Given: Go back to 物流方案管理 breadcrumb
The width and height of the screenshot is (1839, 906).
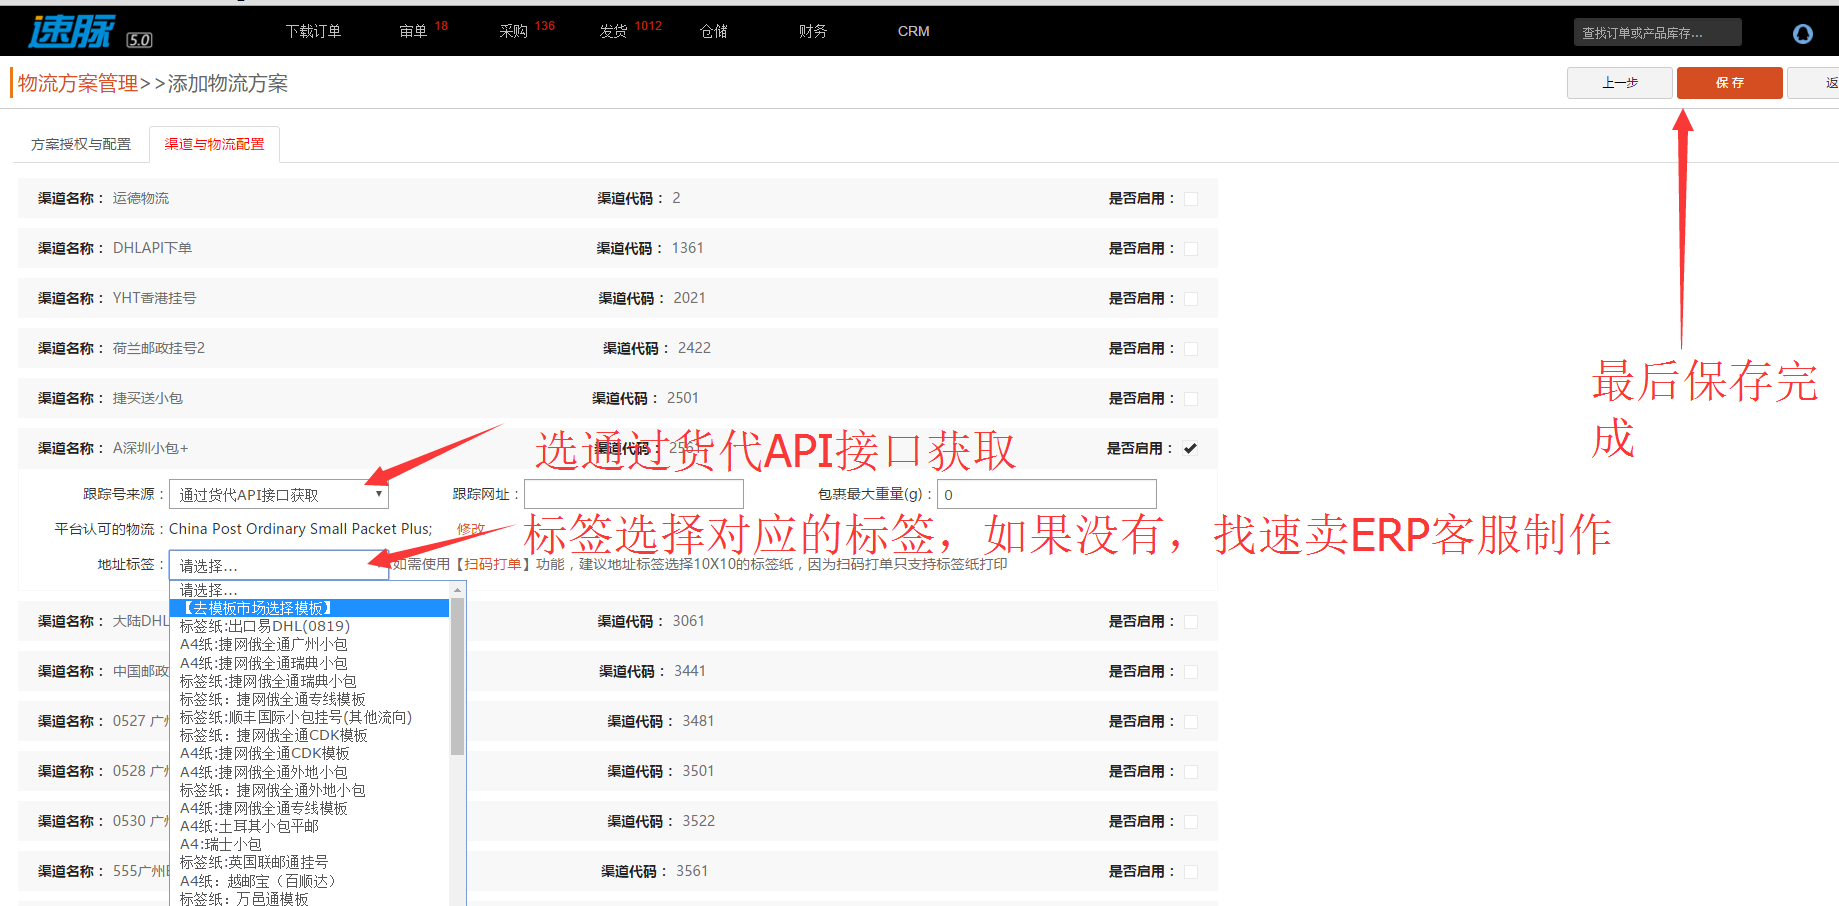Looking at the screenshot, I should pyautogui.click(x=78, y=83).
